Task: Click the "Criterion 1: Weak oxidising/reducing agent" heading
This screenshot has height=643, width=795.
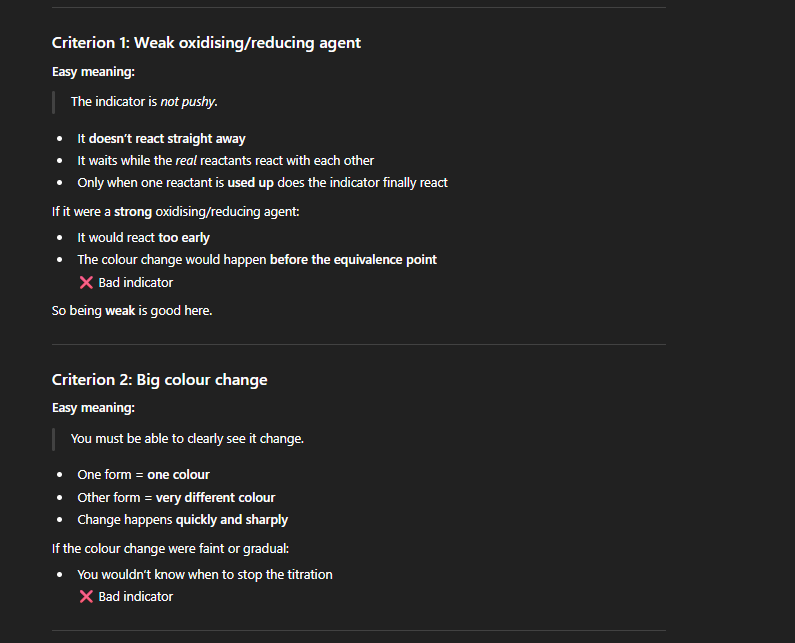Action: [206, 43]
